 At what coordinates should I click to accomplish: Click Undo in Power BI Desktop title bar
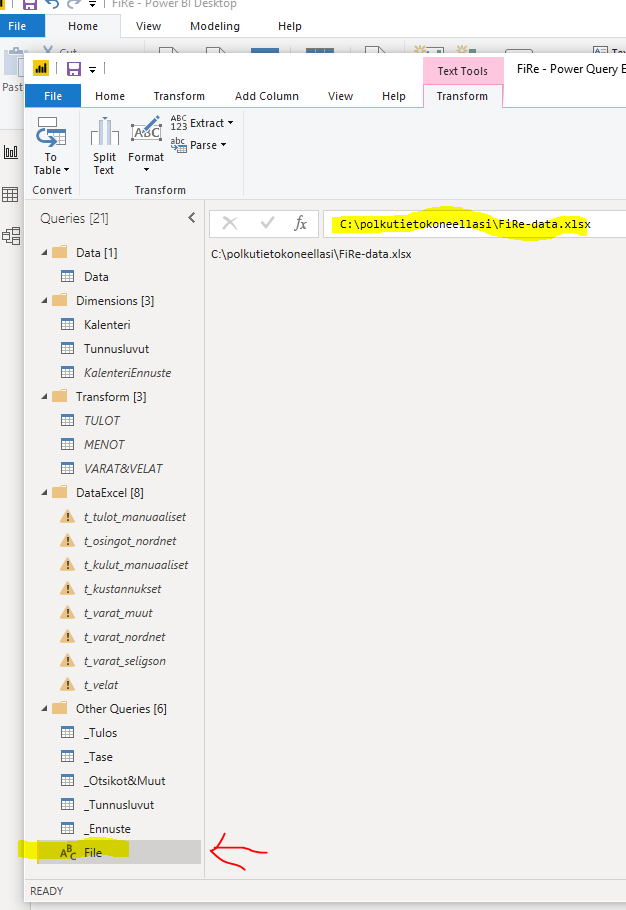(x=51, y=5)
